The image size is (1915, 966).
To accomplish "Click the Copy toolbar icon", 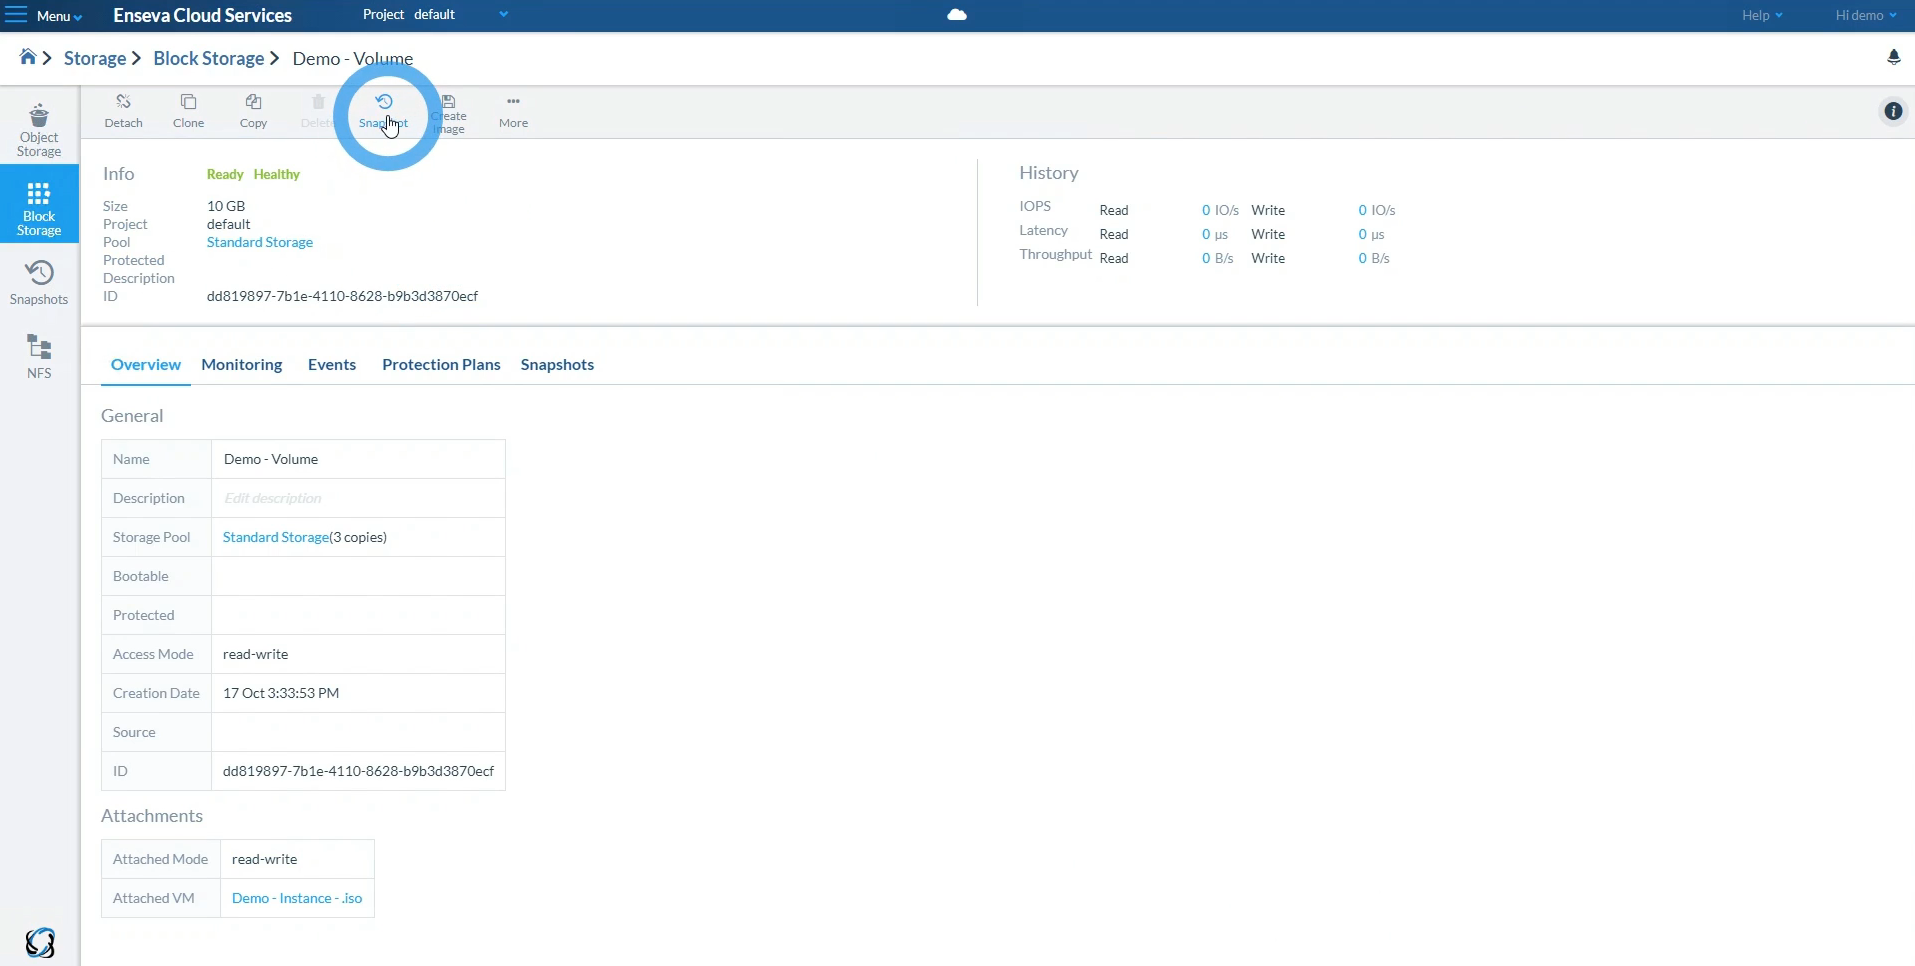I will pyautogui.click(x=254, y=111).
